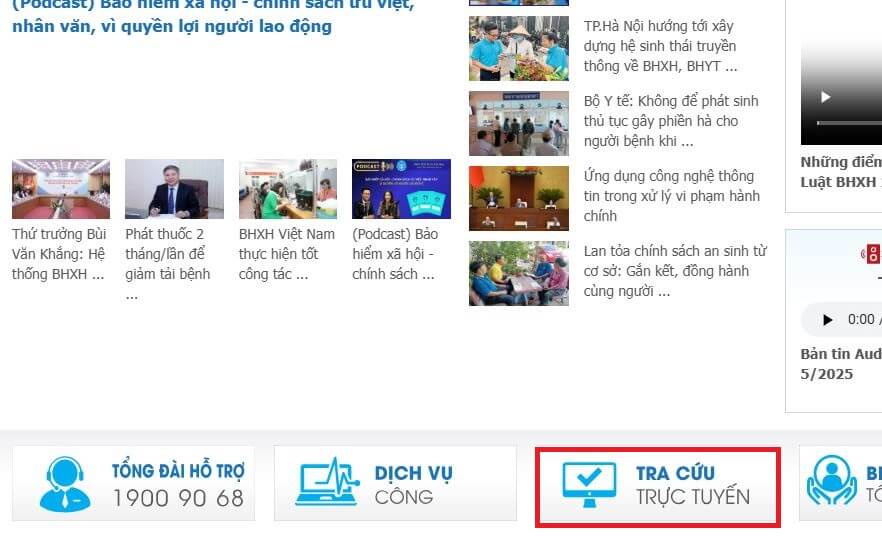Open the Podcast card thumbnail
This screenshot has height=536, width=882.
[402, 189]
